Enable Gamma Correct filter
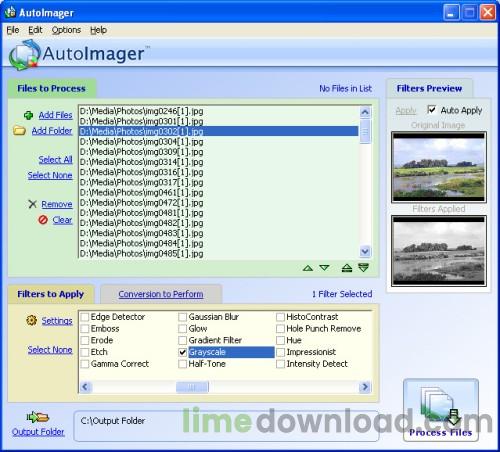This screenshot has width=500, height=452. tap(85, 364)
